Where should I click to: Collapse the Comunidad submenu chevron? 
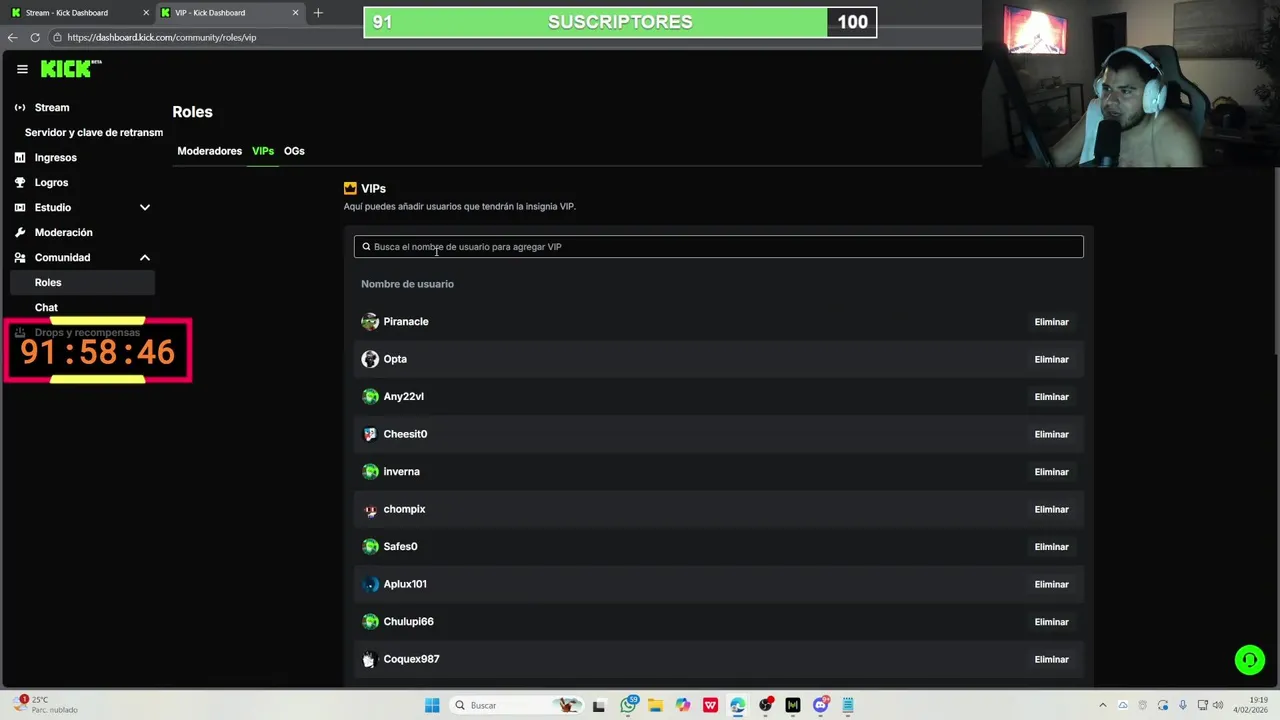(x=145, y=257)
